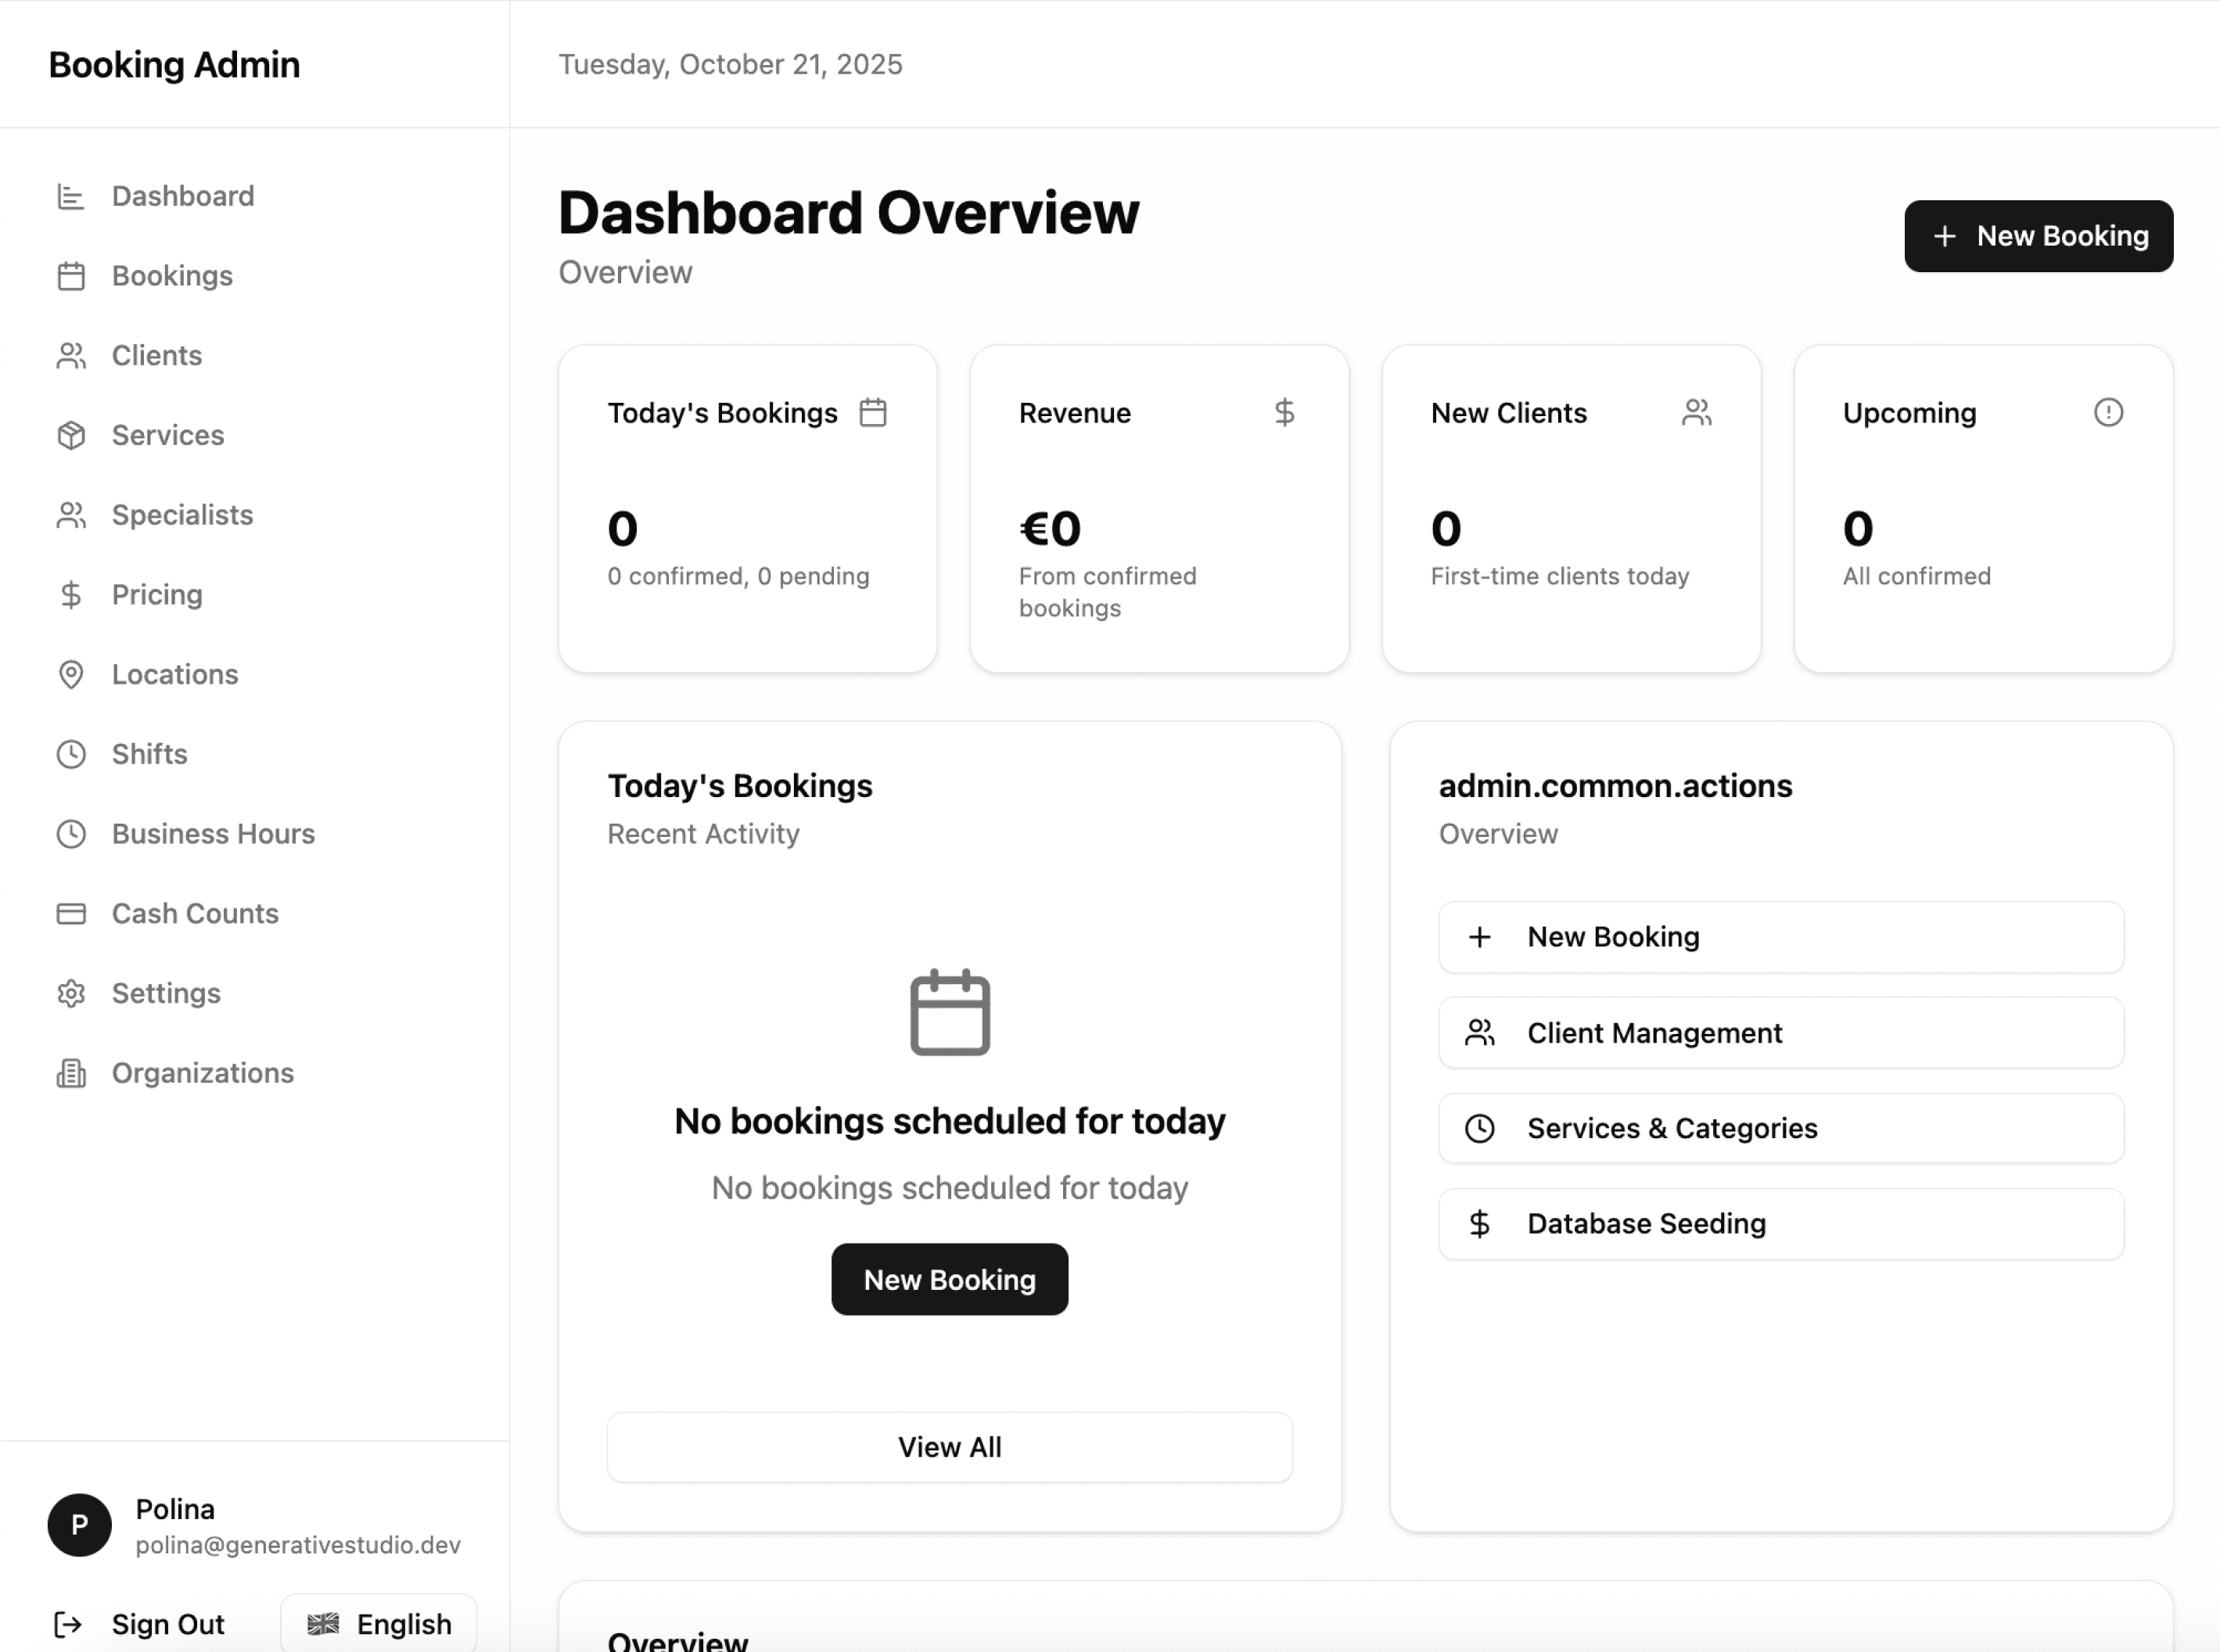The width and height of the screenshot is (2220, 1652).
Task: Click the dollar icon on Revenue card
Action: coord(1285,412)
